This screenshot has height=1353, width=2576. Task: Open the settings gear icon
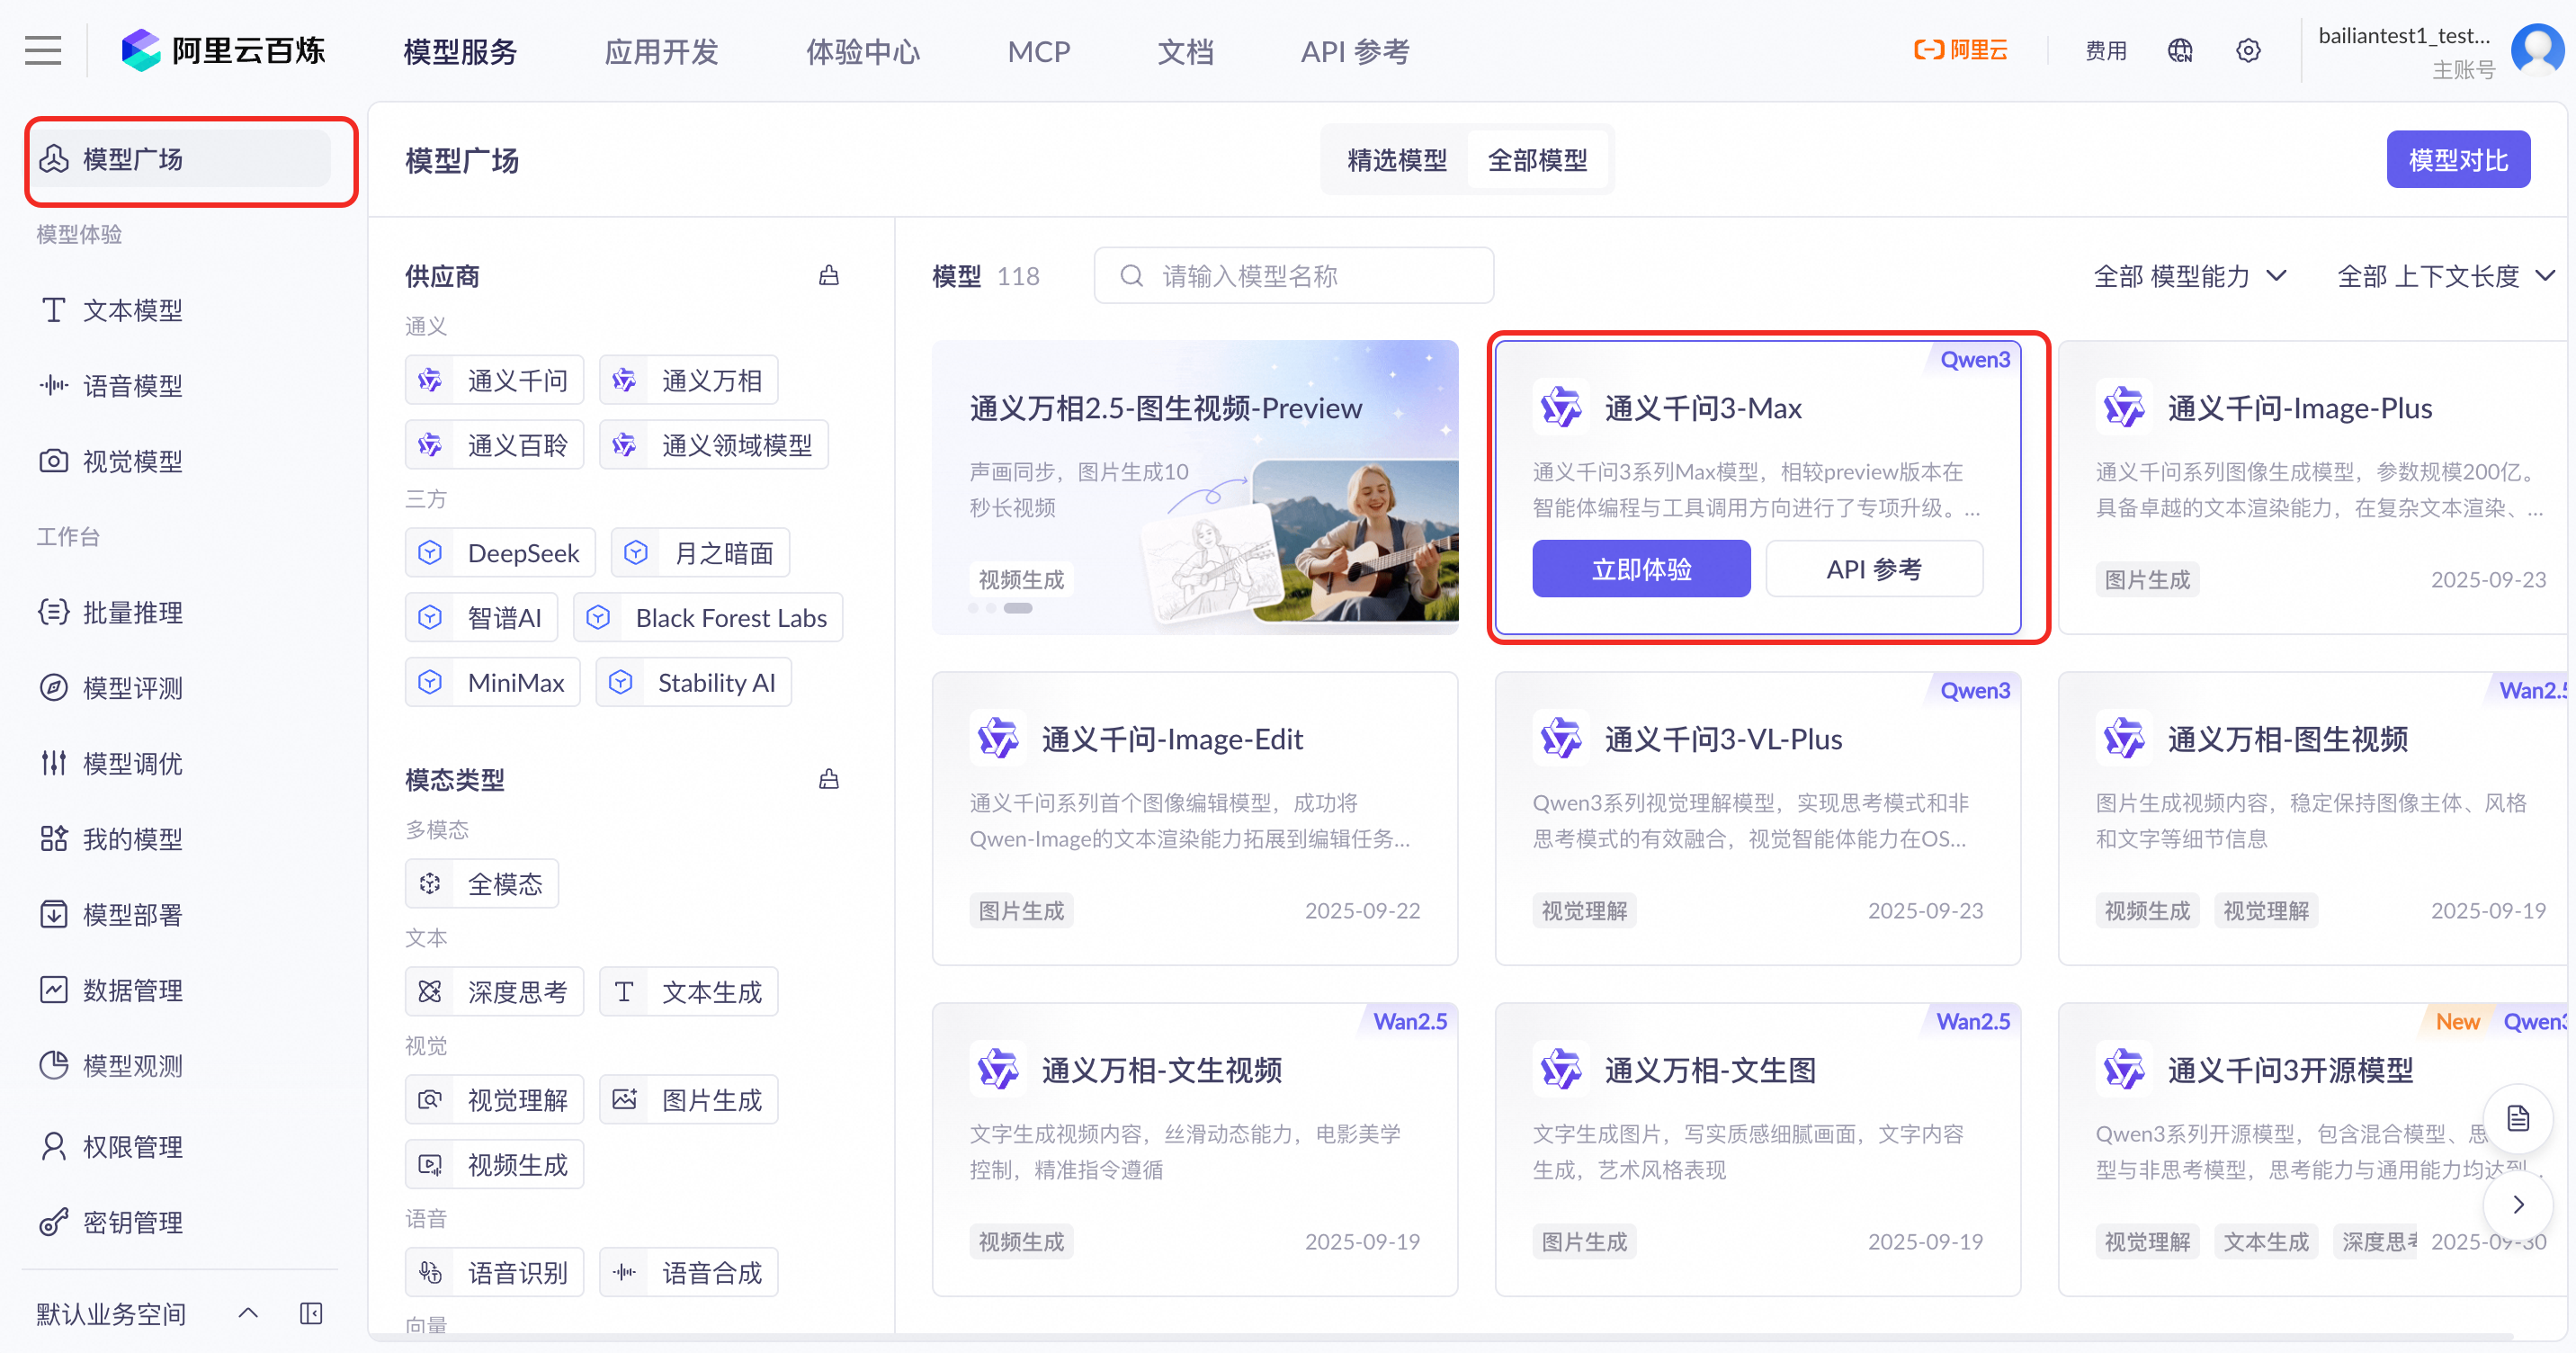(x=2248, y=50)
